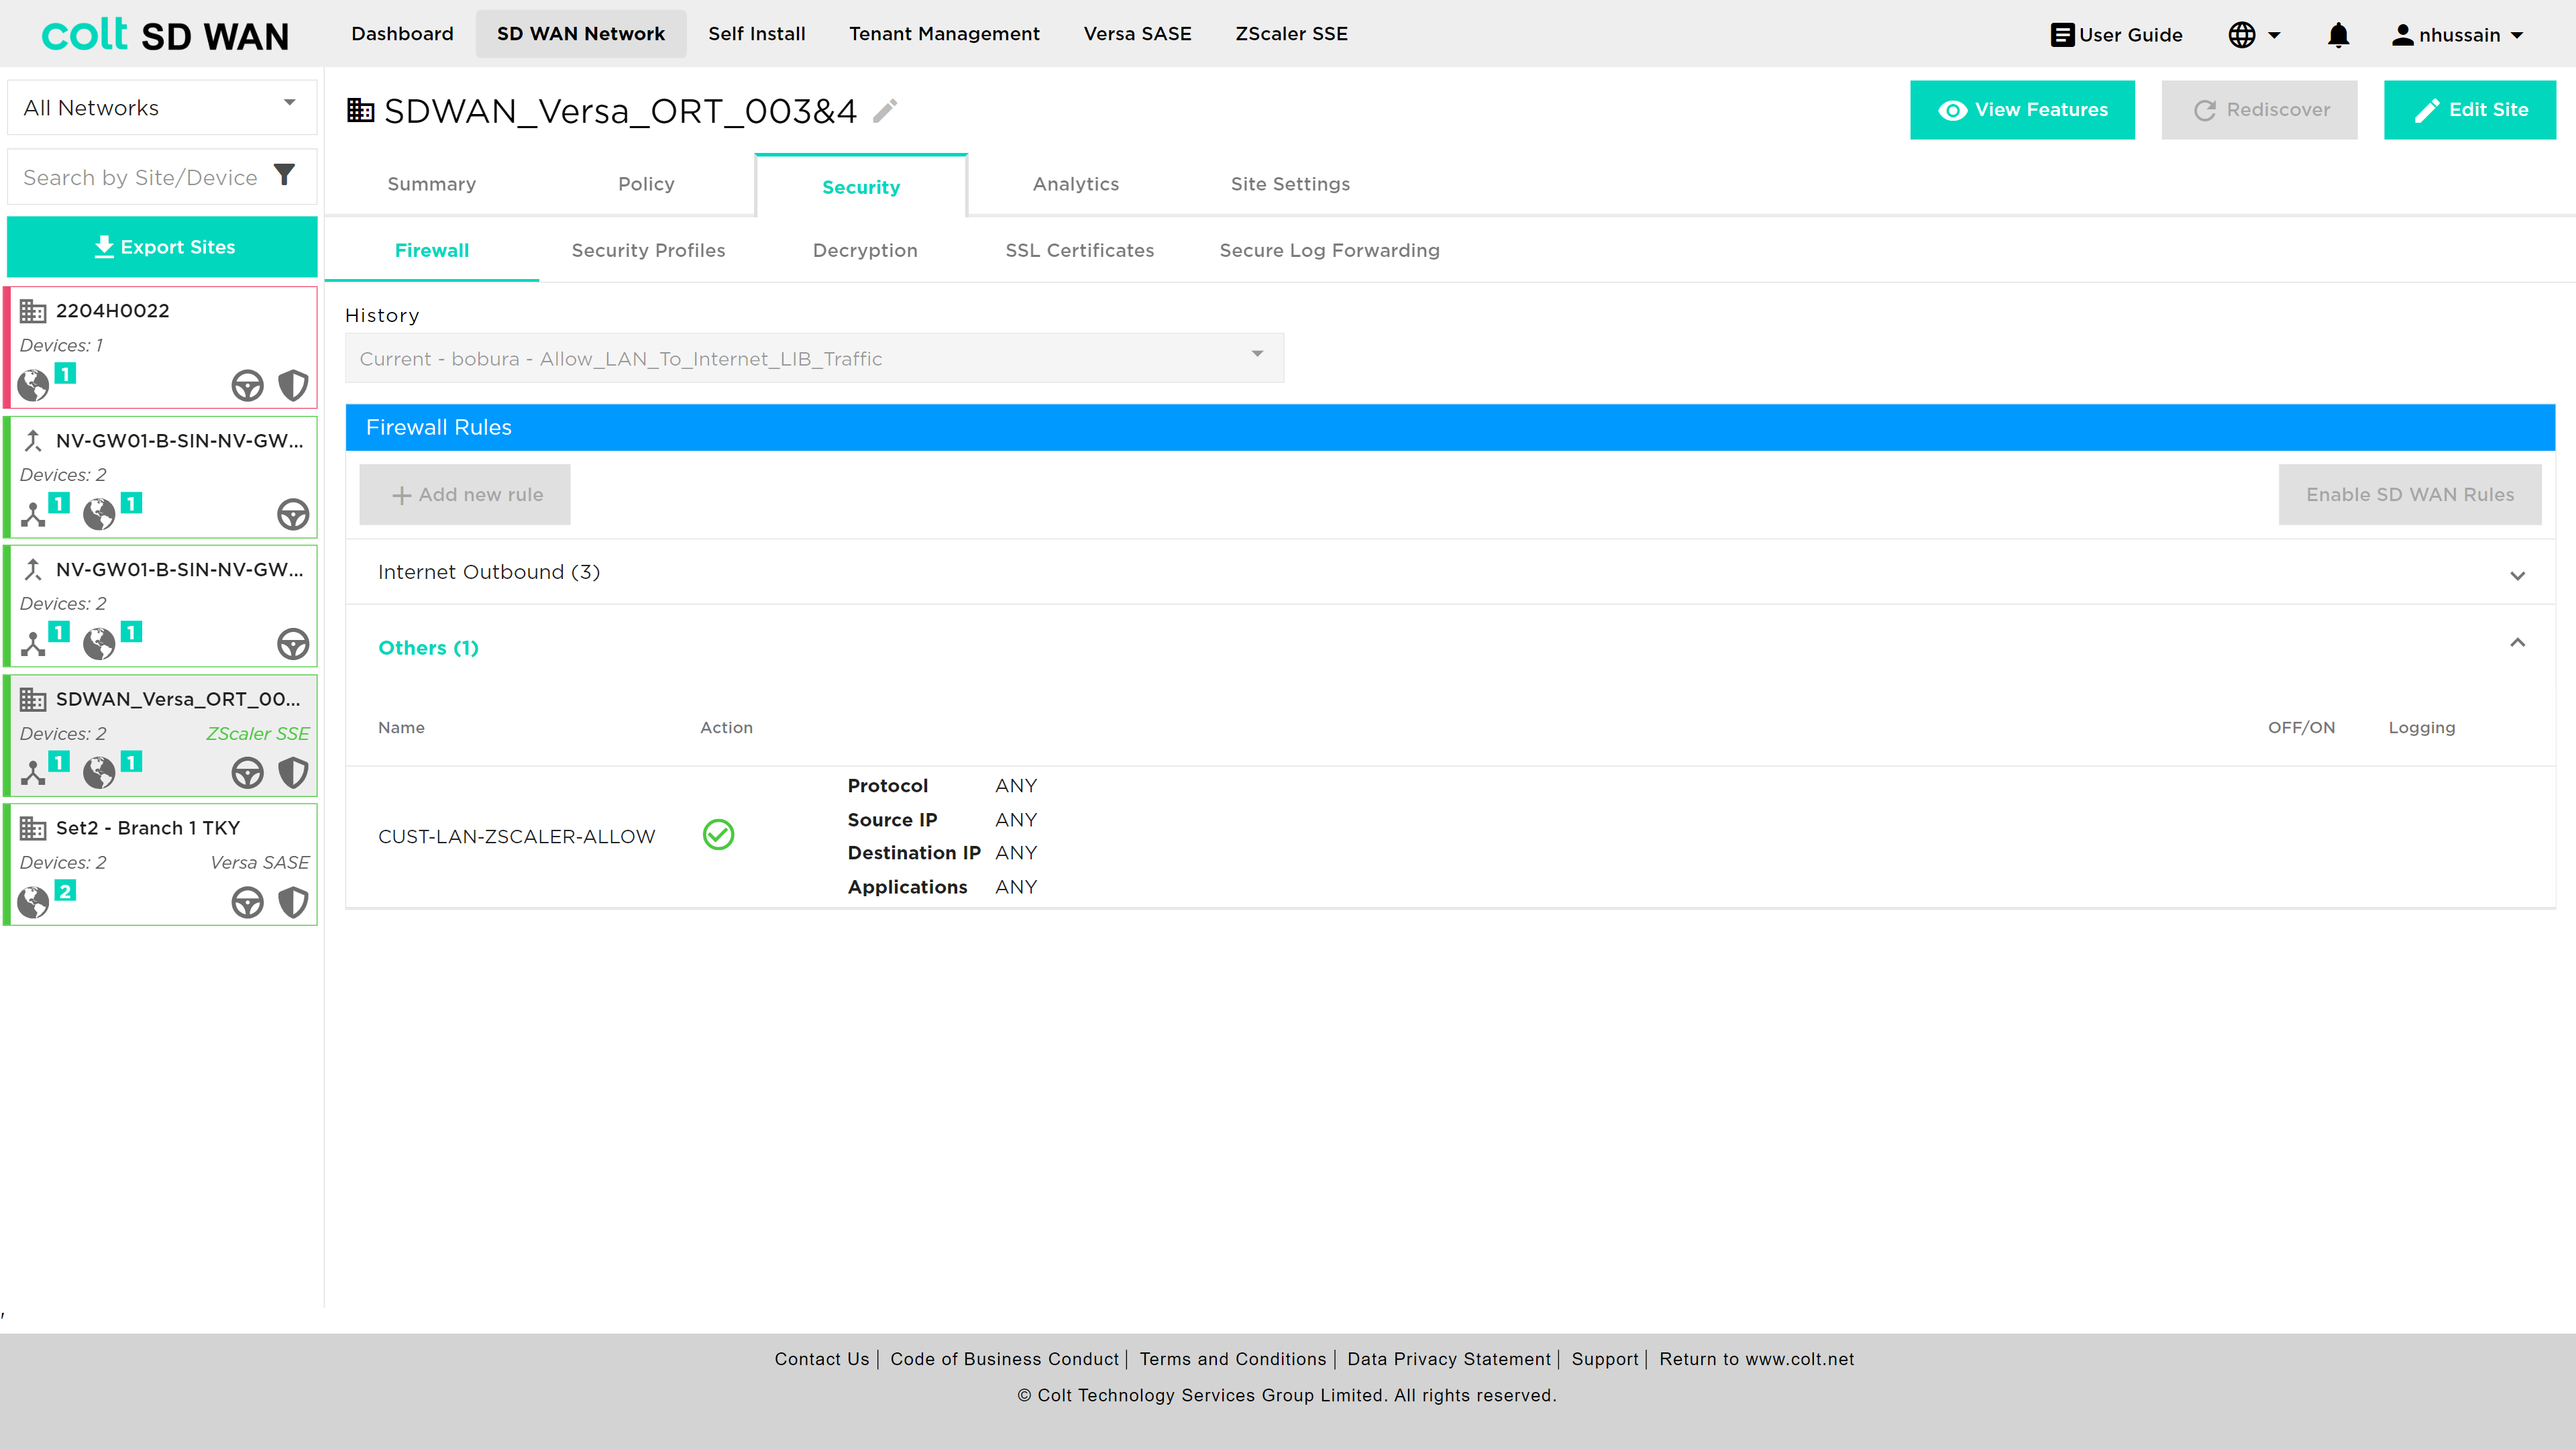Open the nhussain user menu
This screenshot has width=2576, height=1449.
[2458, 35]
